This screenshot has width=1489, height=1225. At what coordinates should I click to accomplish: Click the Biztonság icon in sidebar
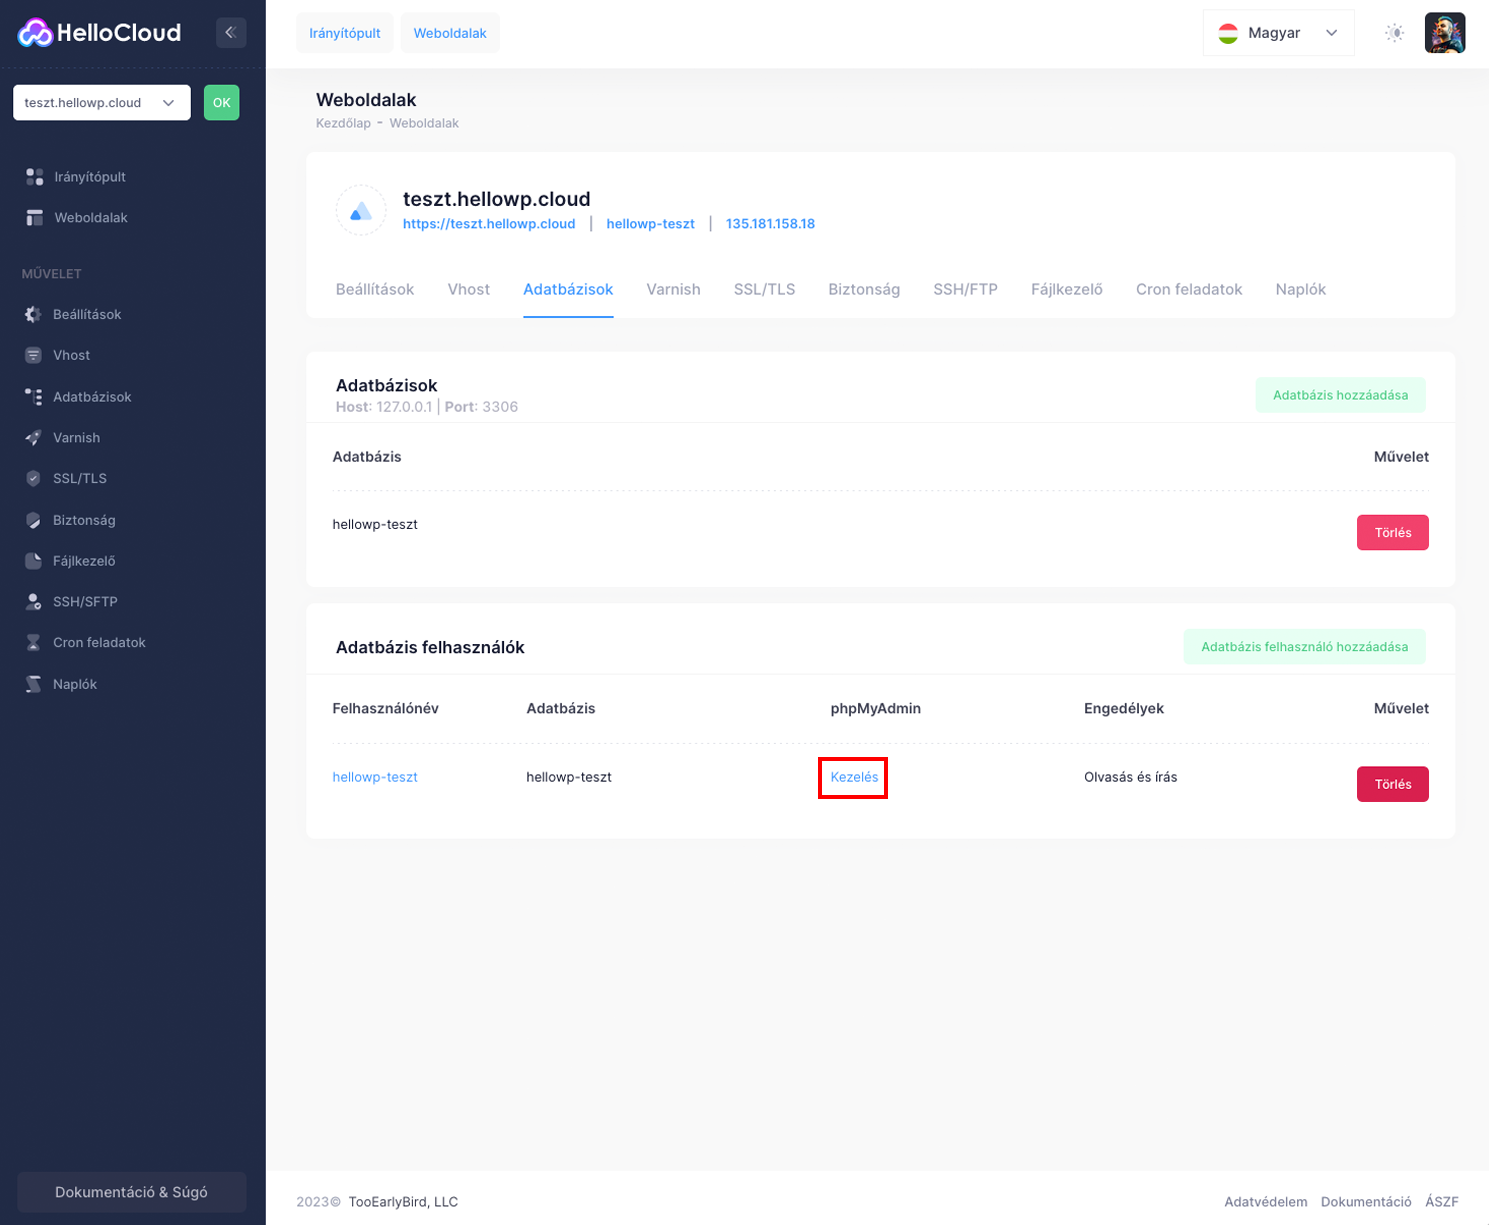pyautogui.click(x=34, y=520)
